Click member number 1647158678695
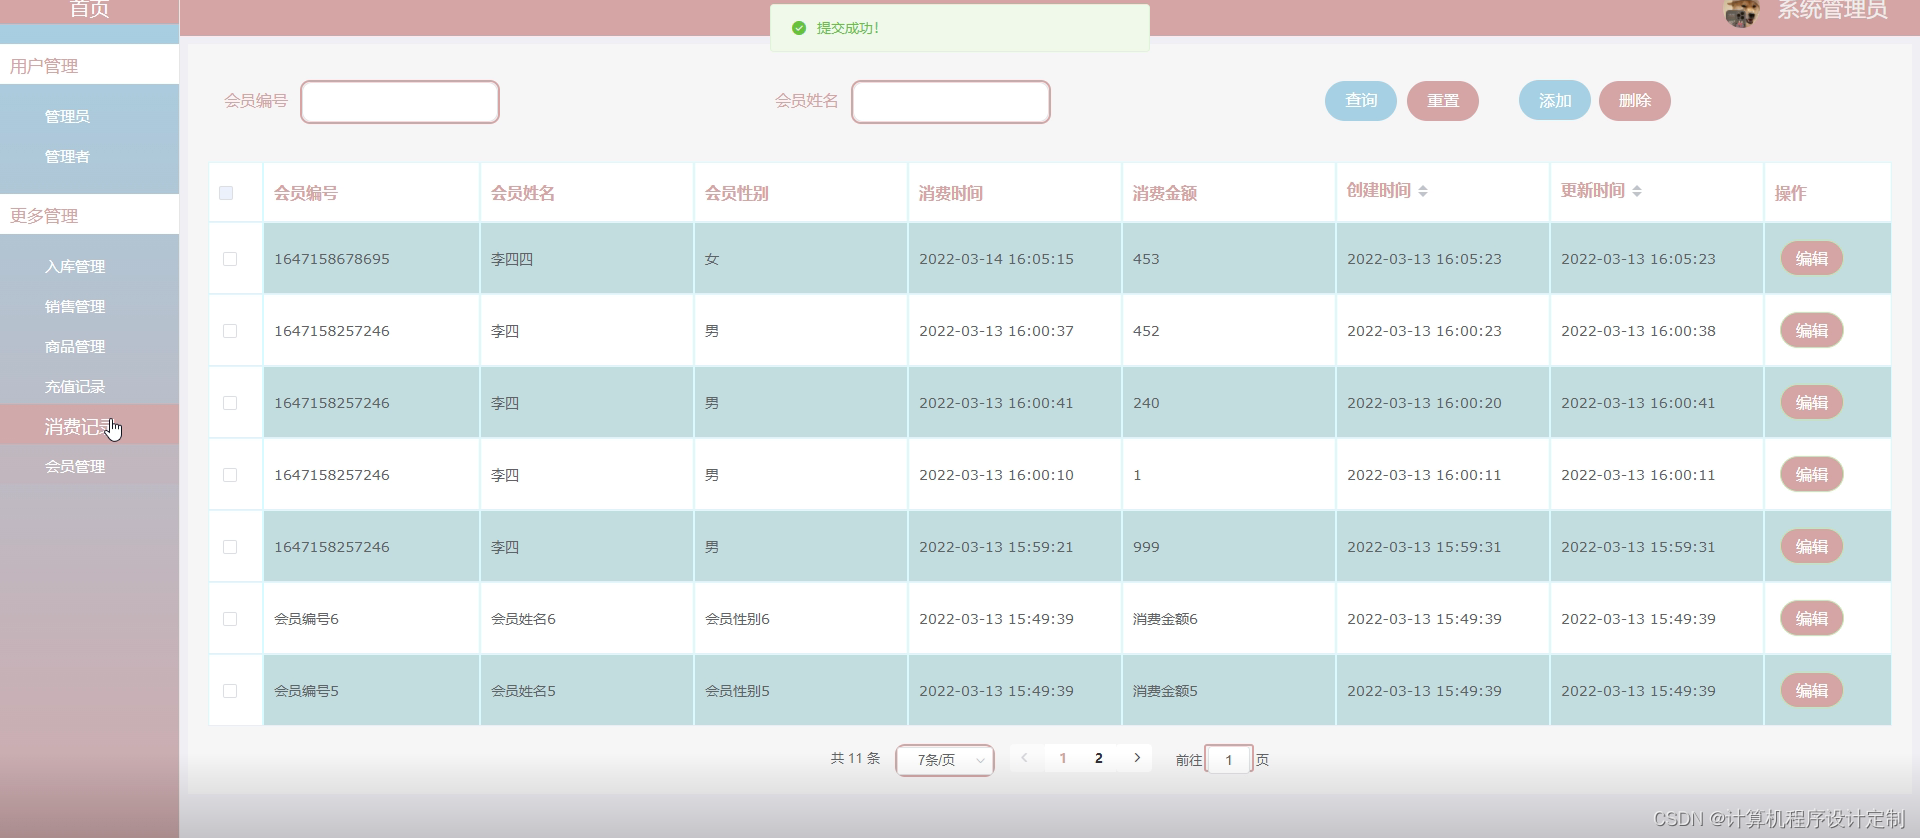1920x838 pixels. pyautogui.click(x=332, y=259)
